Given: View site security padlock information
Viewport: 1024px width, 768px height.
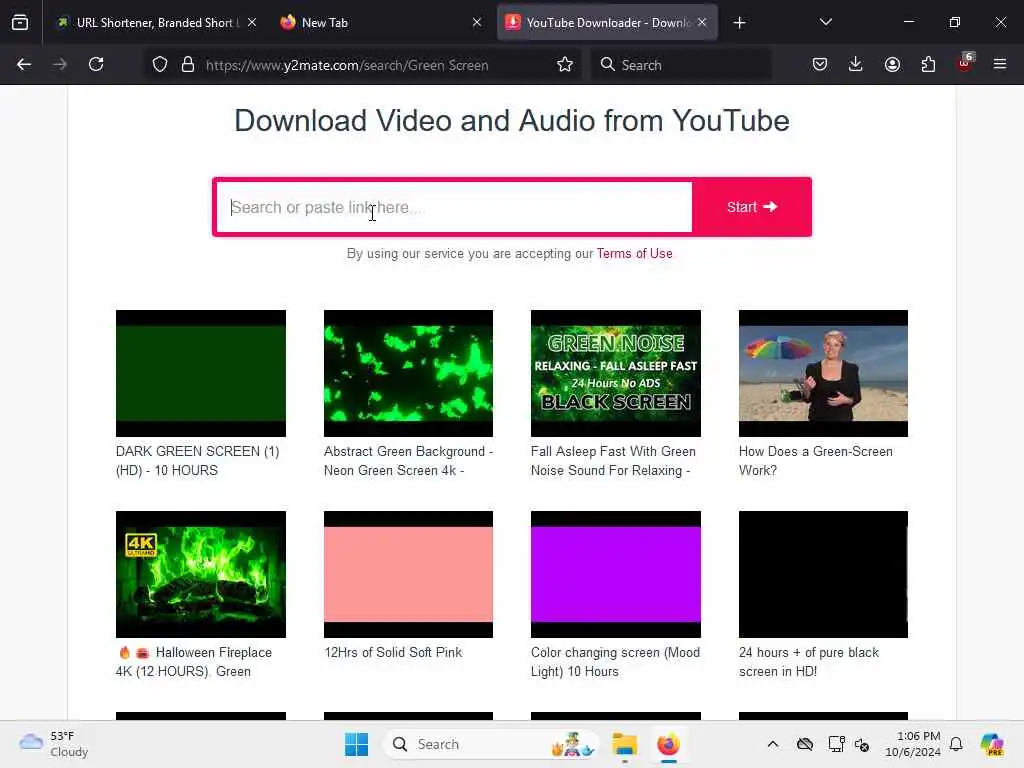Looking at the screenshot, I should coord(188,64).
